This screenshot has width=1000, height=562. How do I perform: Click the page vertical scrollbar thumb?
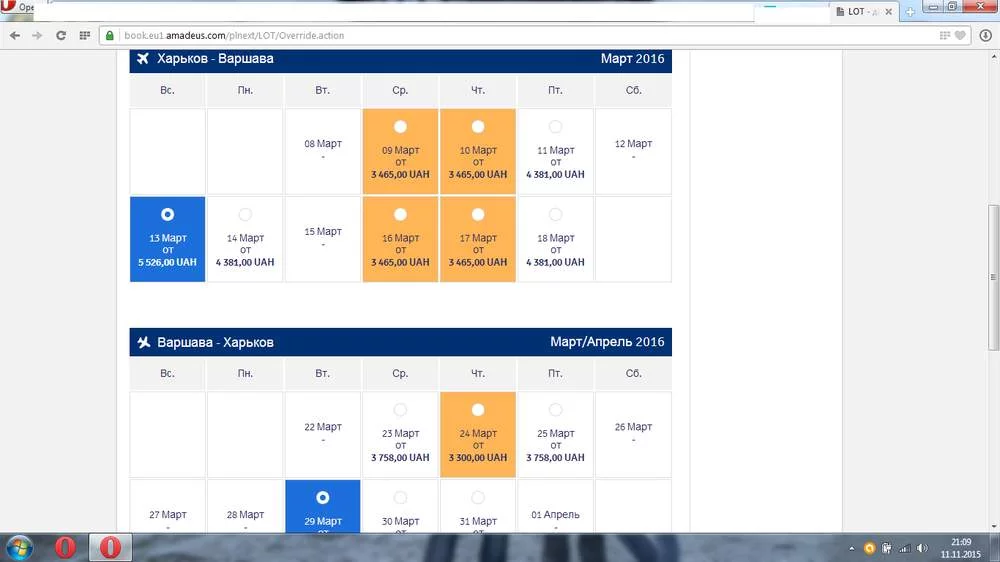pos(994,277)
